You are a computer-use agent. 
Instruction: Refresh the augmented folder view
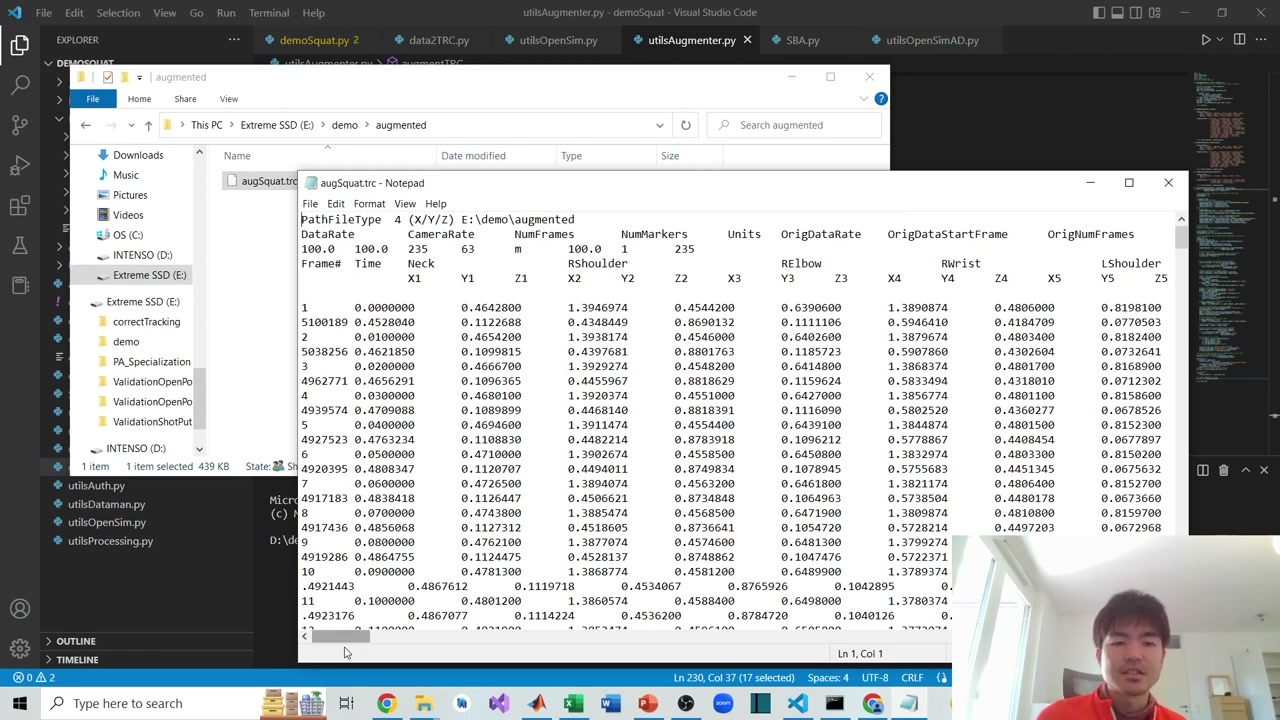(686, 125)
